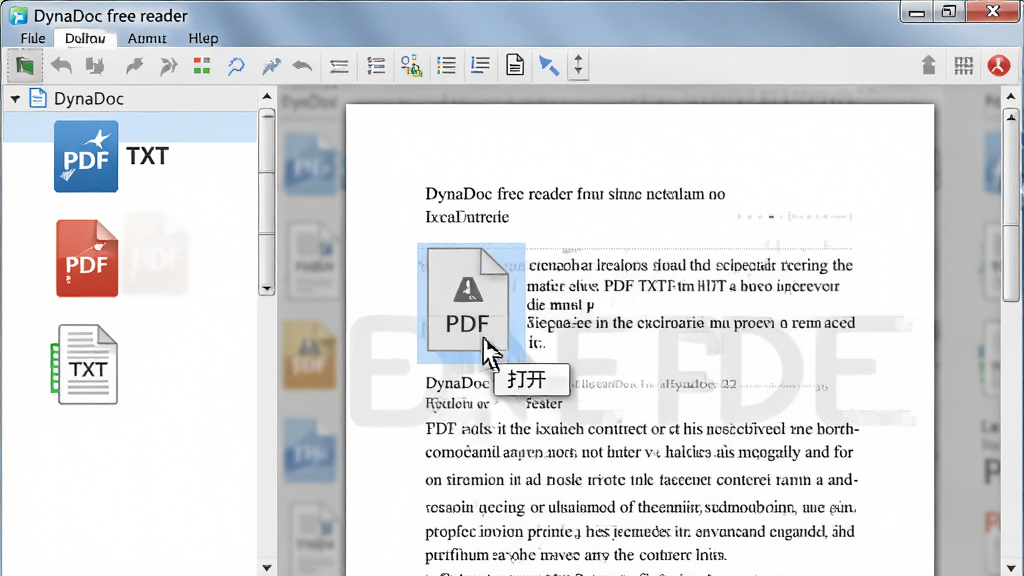
Task: Click the grid view icon at toolbar right
Action: [963, 65]
